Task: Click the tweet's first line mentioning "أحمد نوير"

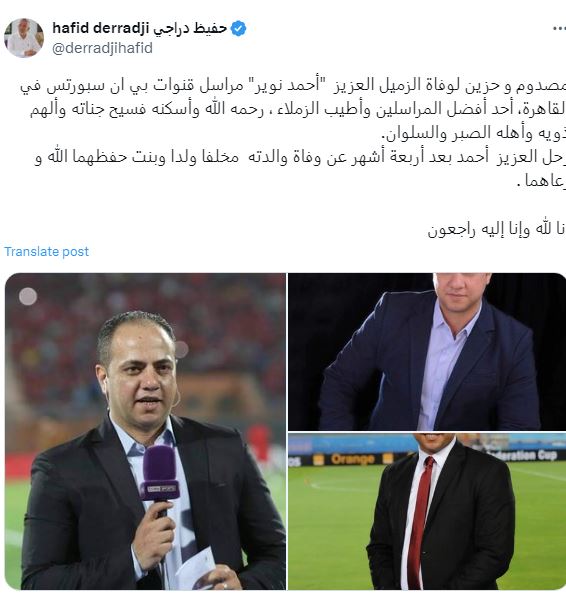Action: 292,86
